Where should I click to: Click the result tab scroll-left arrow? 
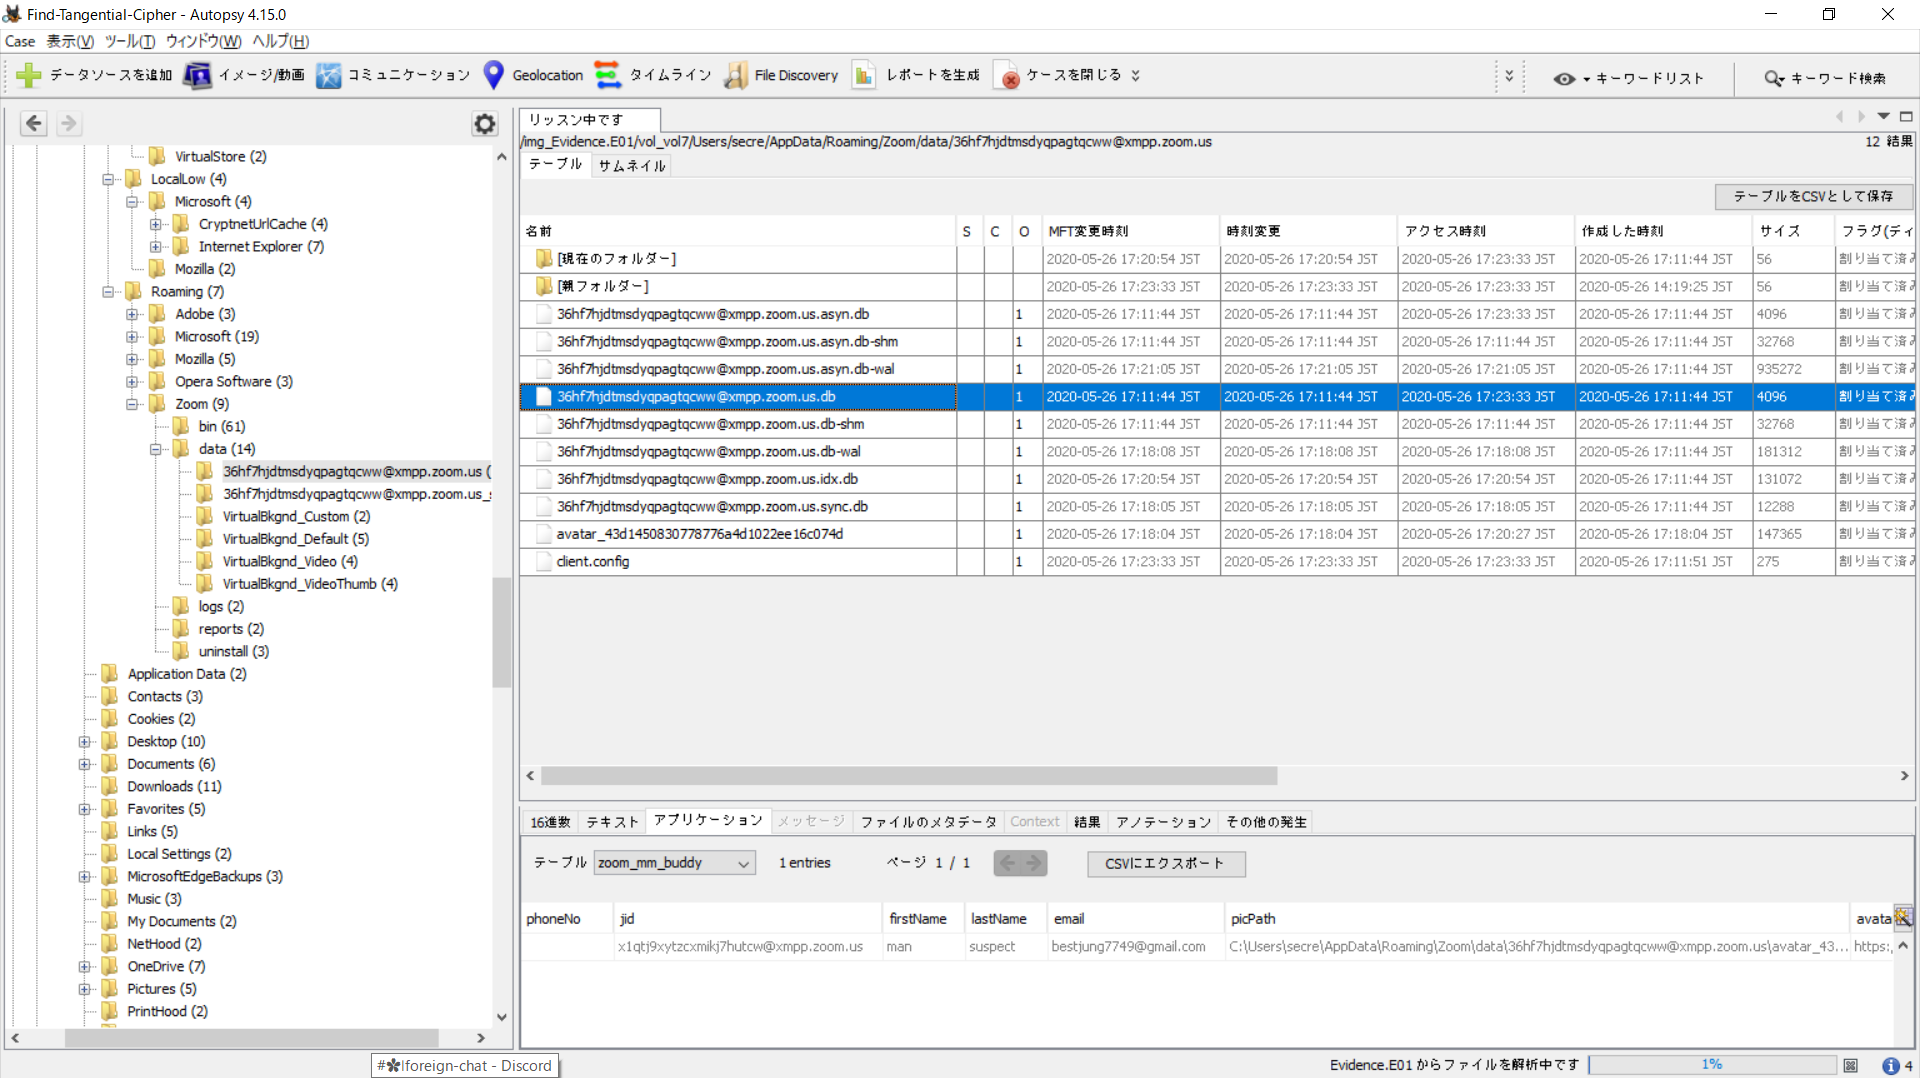point(1839,117)
